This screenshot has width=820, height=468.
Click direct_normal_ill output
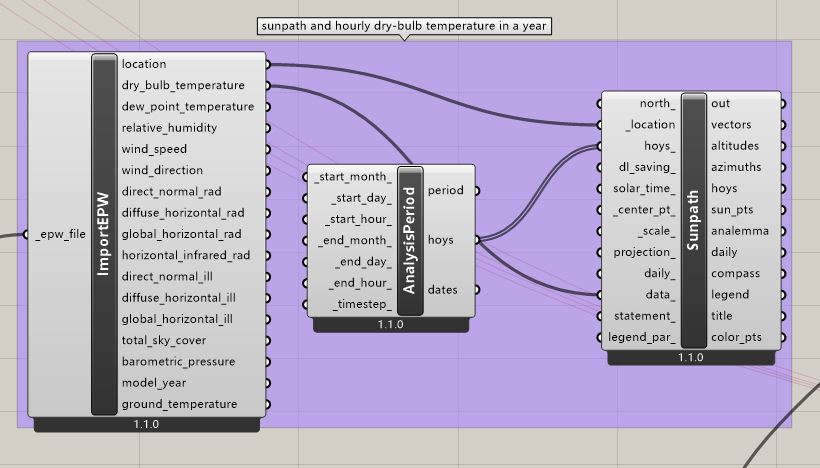[167, 277]
